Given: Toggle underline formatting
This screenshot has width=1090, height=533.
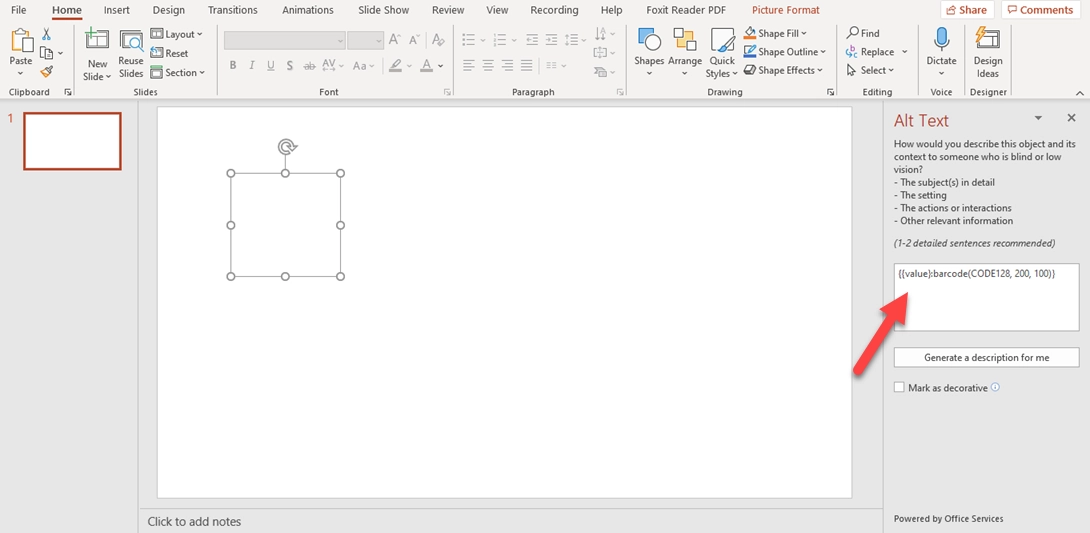Looking at the screenshot, I should coord(270,65).
